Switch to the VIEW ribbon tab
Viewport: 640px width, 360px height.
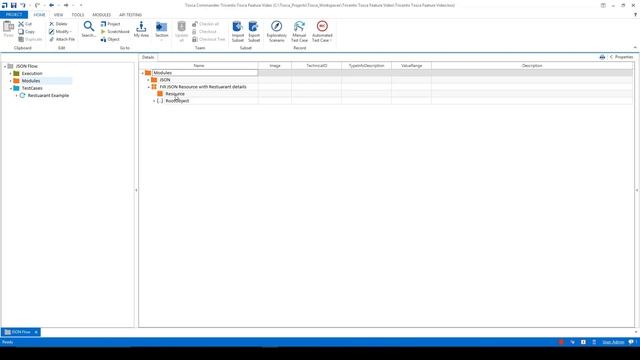(58, 15)
